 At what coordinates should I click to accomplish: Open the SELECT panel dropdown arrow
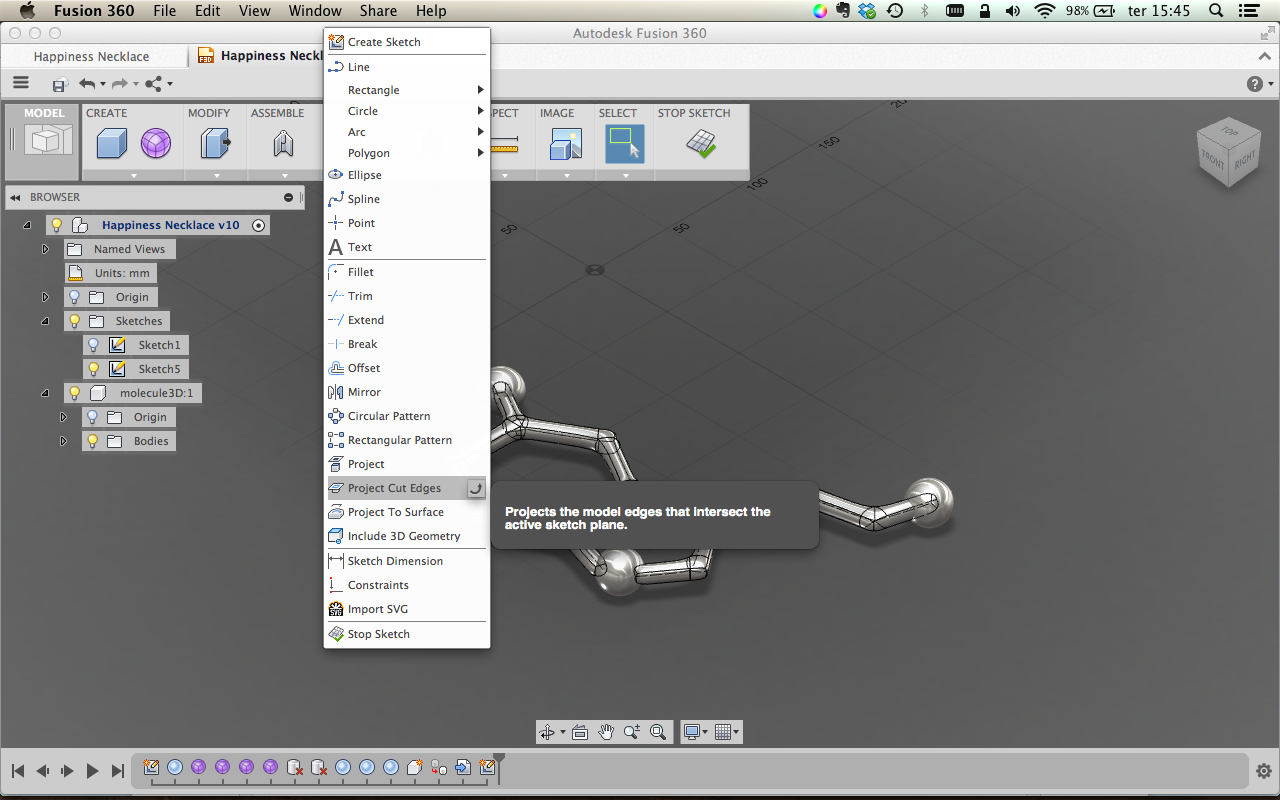(x=626, y=175)
